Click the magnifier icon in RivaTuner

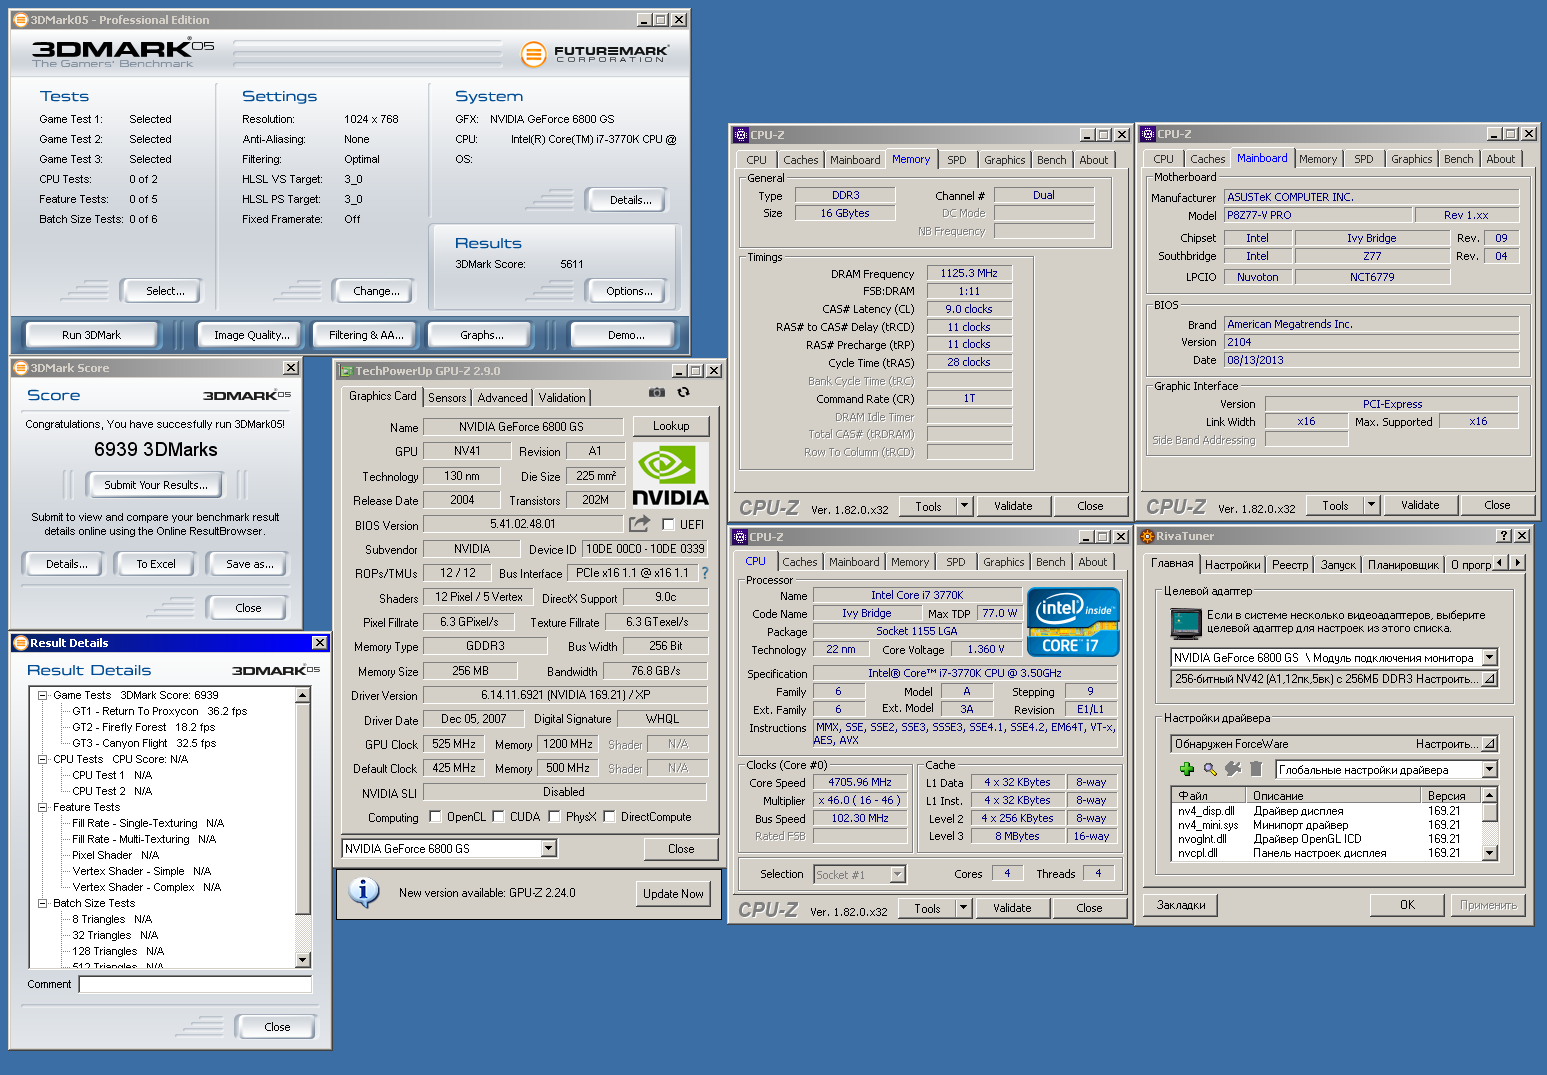tap(1209, 769)
